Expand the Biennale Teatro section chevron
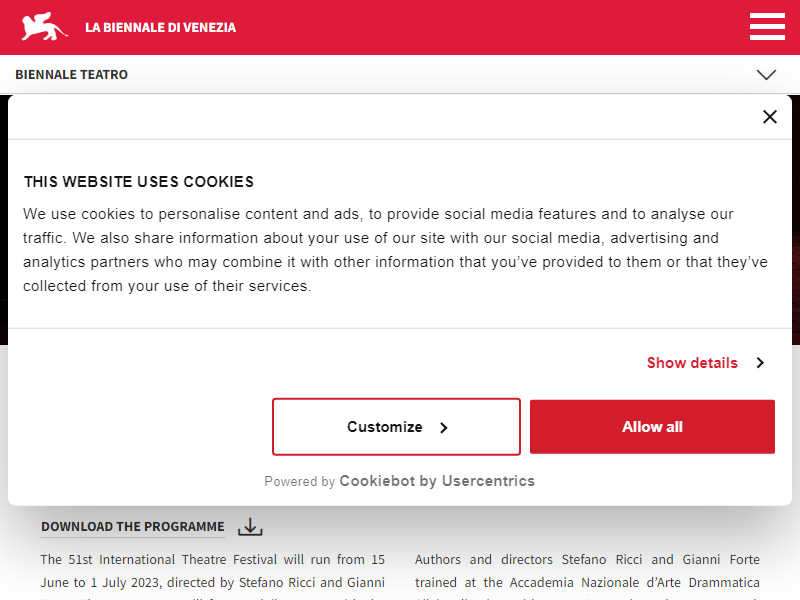This screenshot has width=800, height=600. [x=766, y=74]
